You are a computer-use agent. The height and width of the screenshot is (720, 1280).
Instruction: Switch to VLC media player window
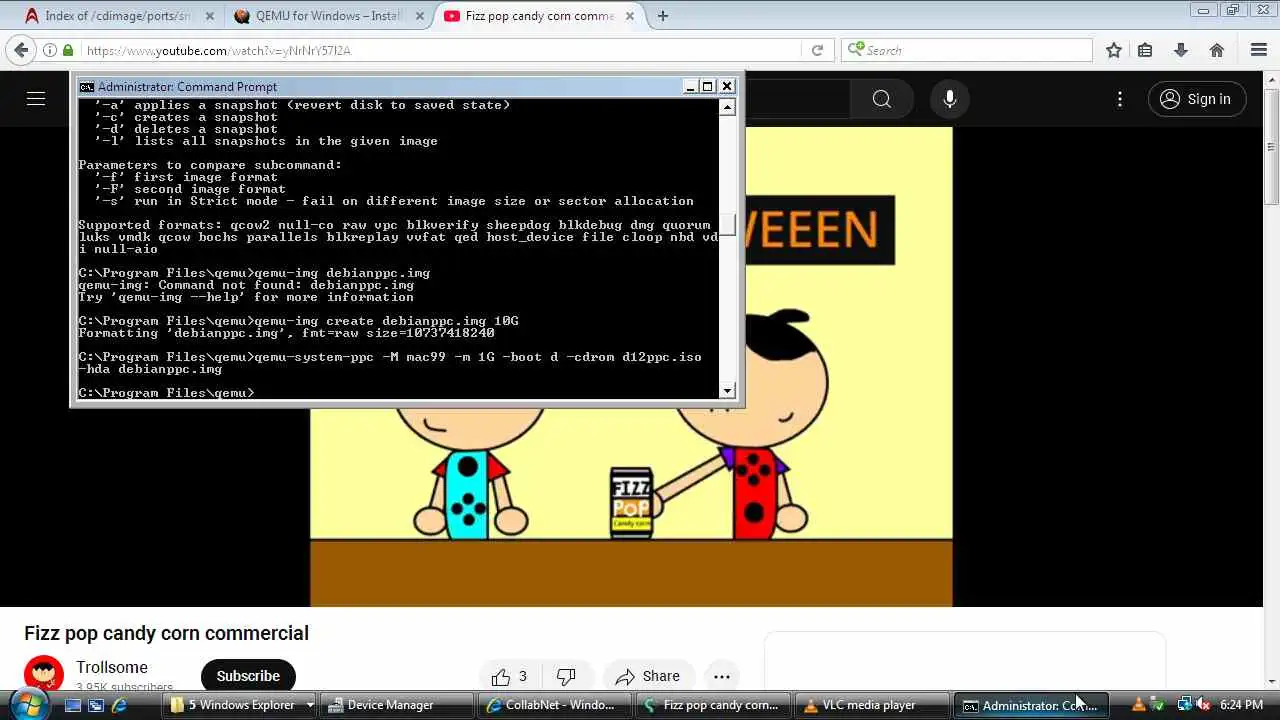click(x=870, y=705)
